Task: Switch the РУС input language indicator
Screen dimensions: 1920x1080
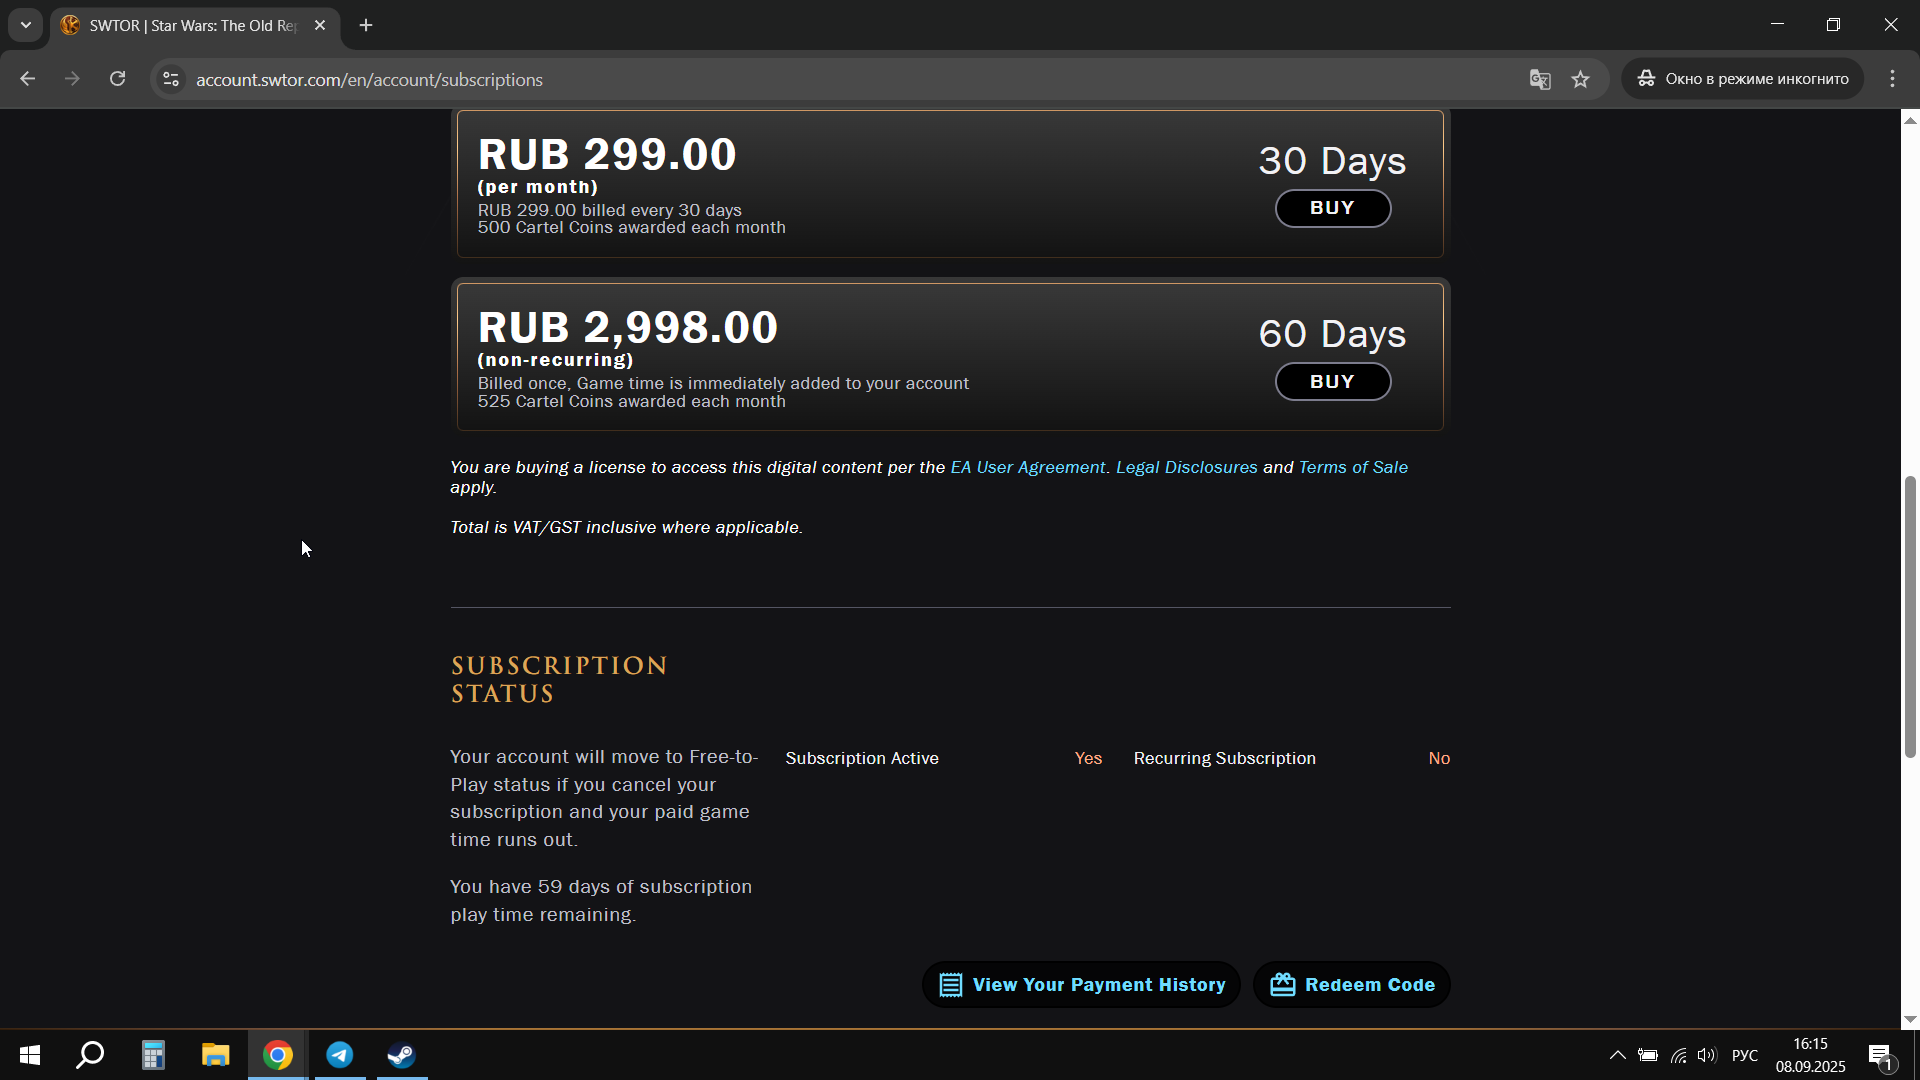Action: point(1745,1055)
